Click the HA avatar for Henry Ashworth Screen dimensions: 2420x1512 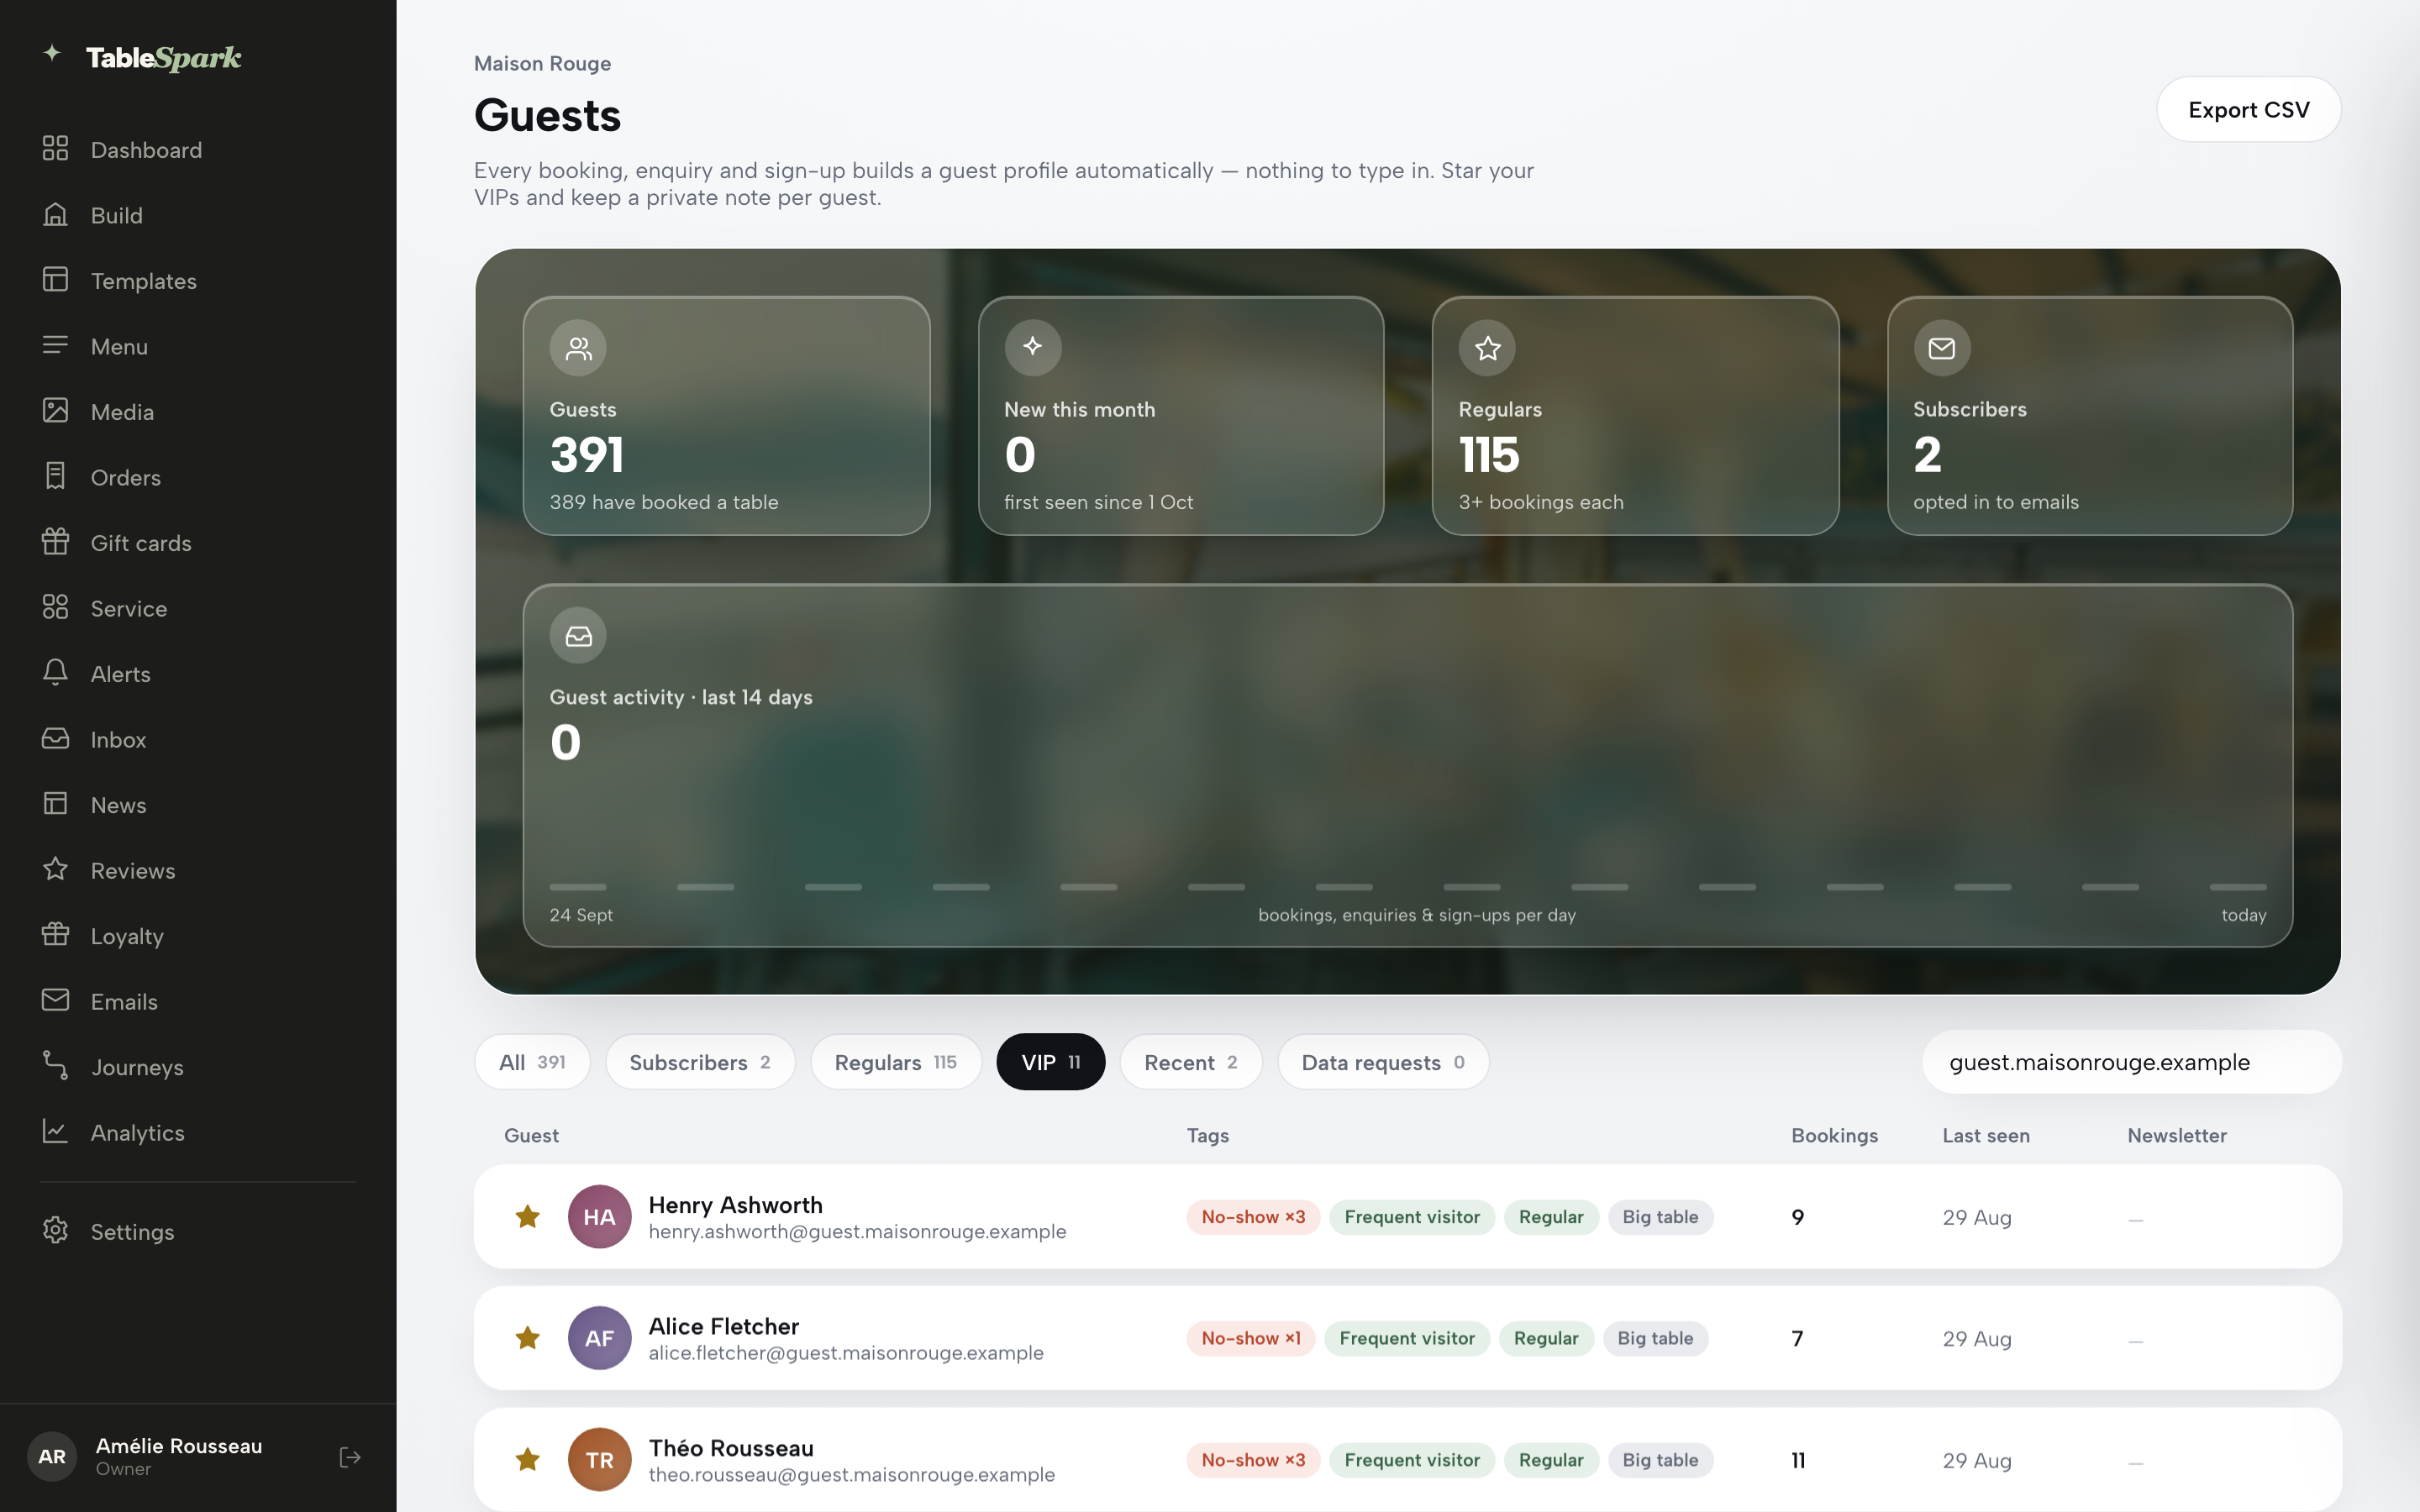(x=600, y=1217)
